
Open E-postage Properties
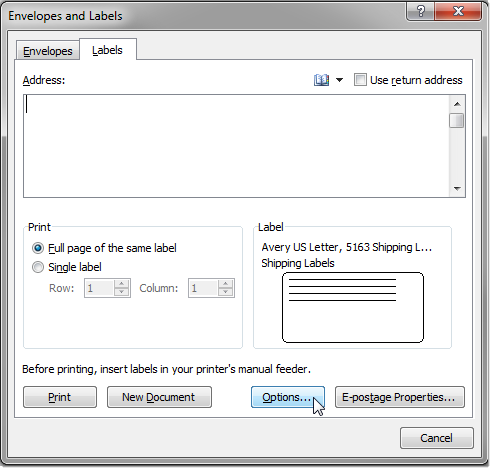pos(400,397)
